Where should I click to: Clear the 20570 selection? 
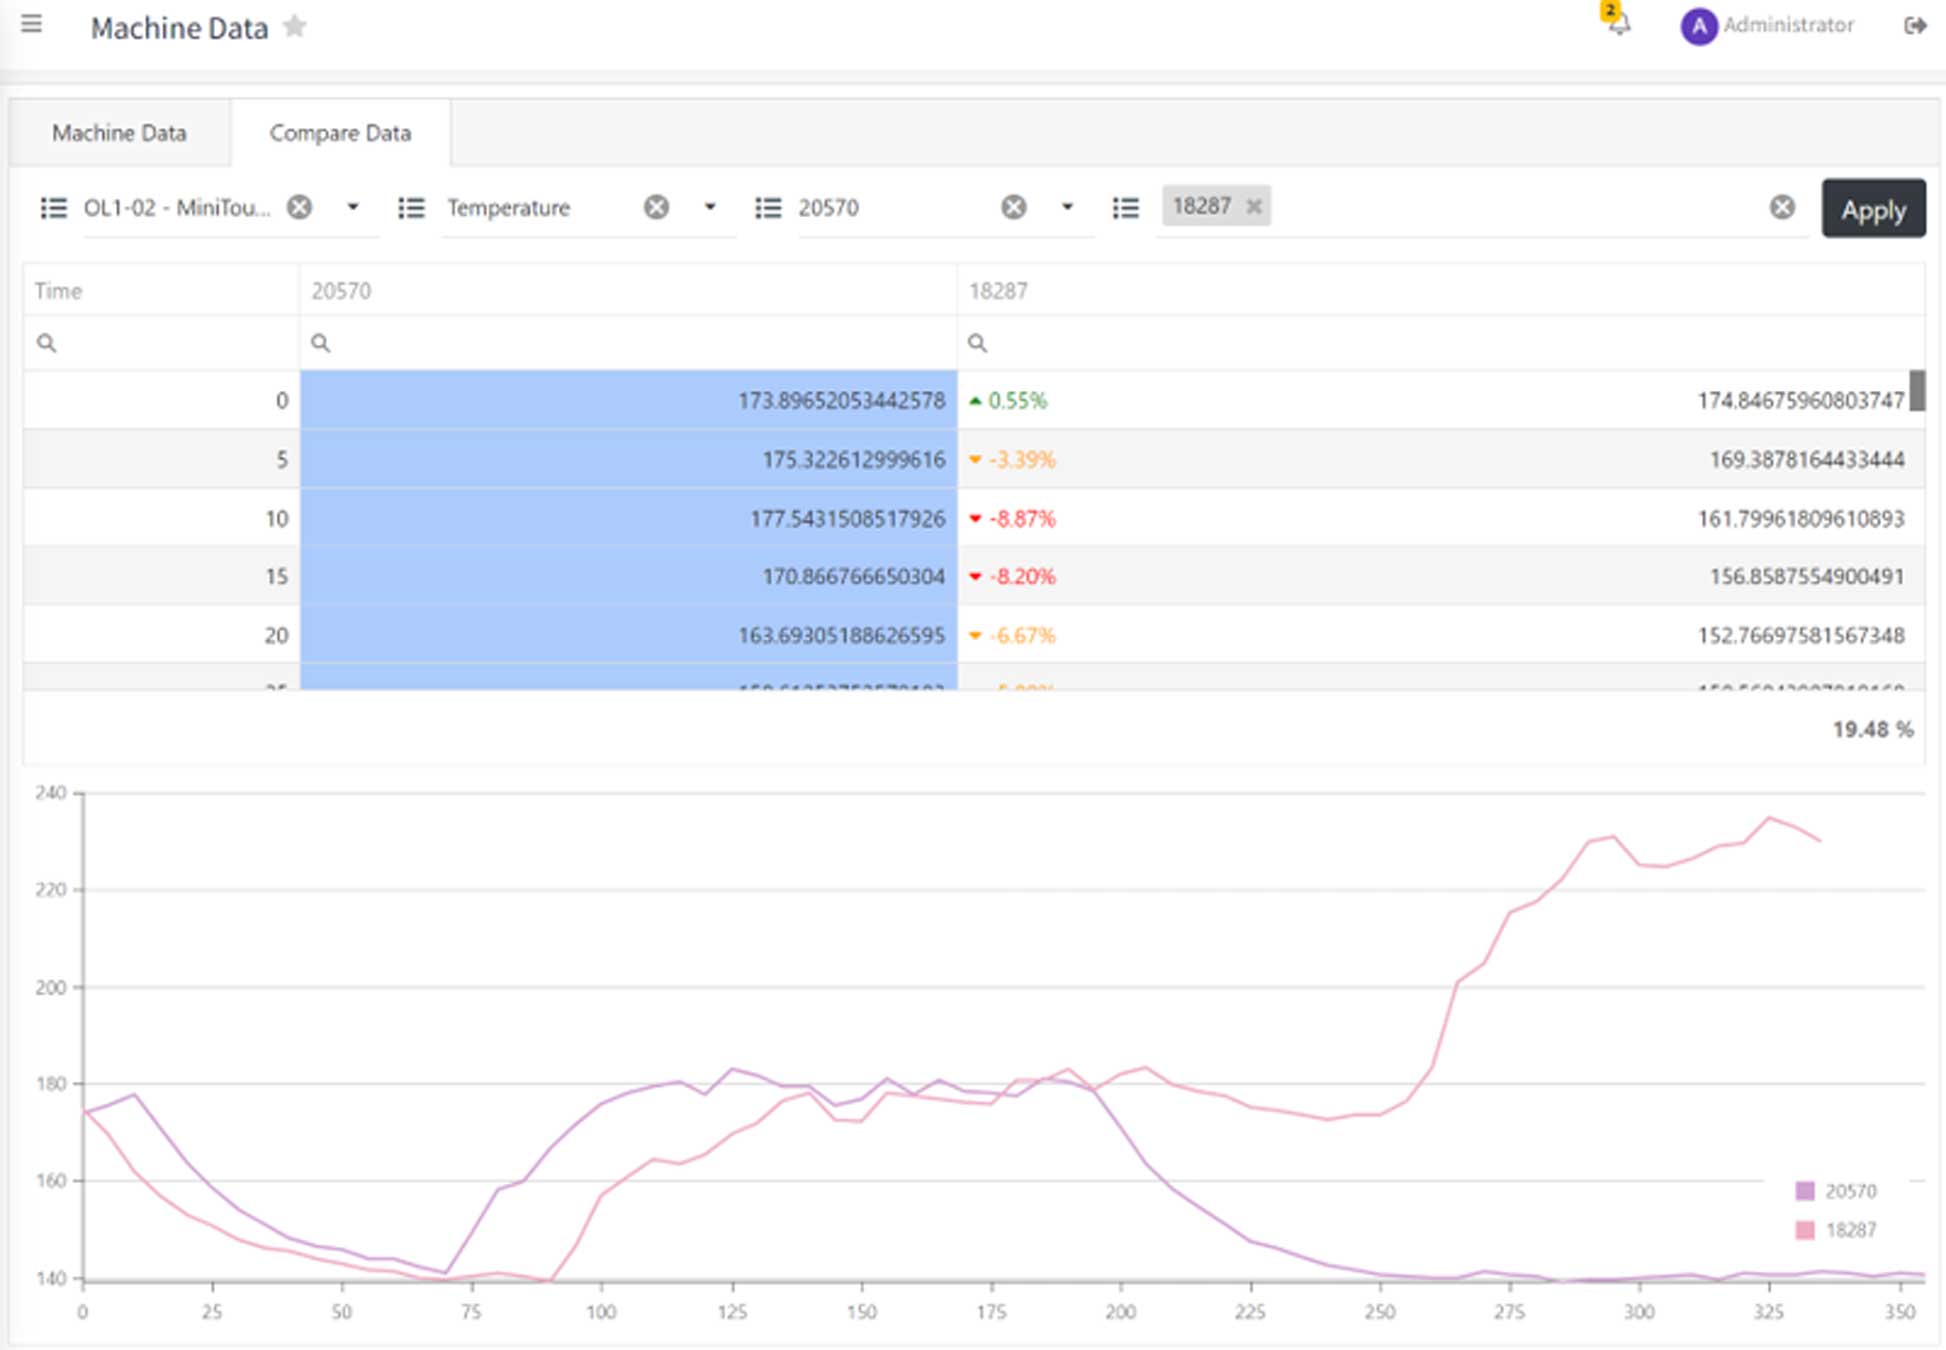point(1013,207)
